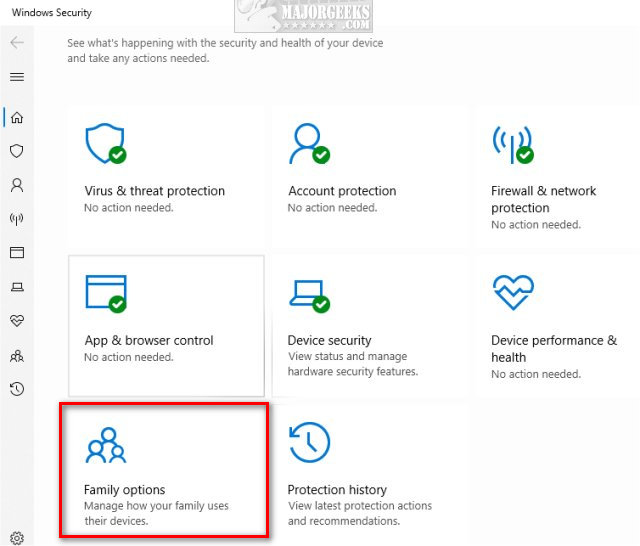
Task: Click 'Manage how your family uses their devices.'
Action: 156,513
